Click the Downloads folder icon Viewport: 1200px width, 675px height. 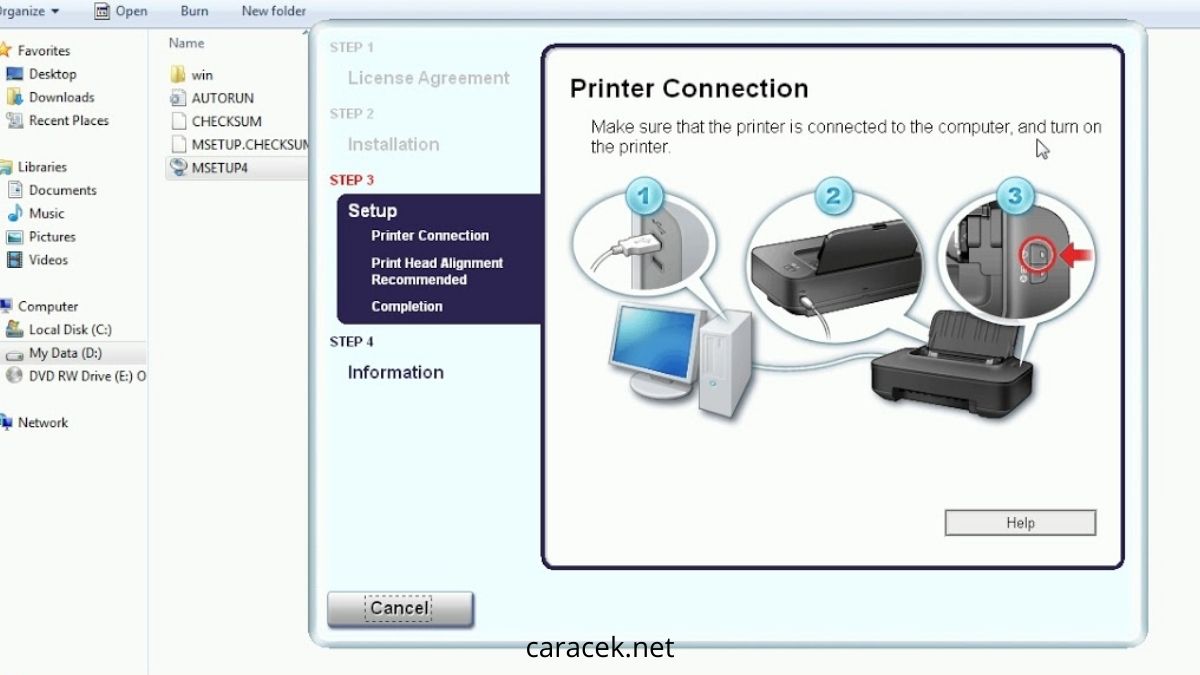[15, 97]
